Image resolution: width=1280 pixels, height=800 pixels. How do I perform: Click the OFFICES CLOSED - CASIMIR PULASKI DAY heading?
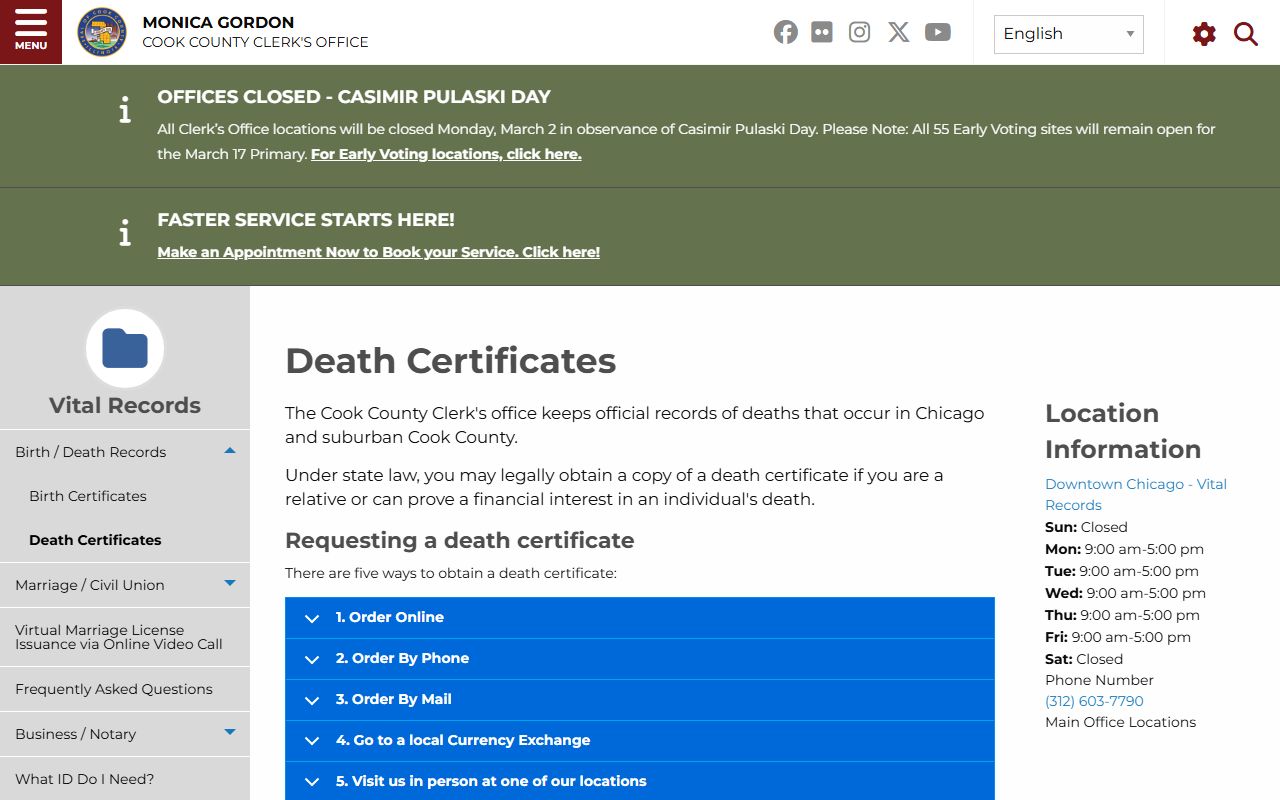(x=354, y=97)
